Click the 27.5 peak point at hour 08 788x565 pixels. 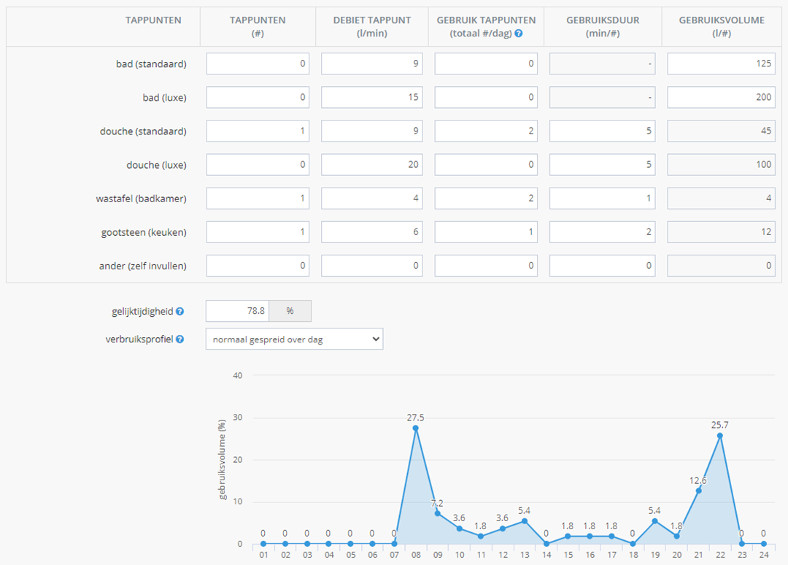(415, 428)
